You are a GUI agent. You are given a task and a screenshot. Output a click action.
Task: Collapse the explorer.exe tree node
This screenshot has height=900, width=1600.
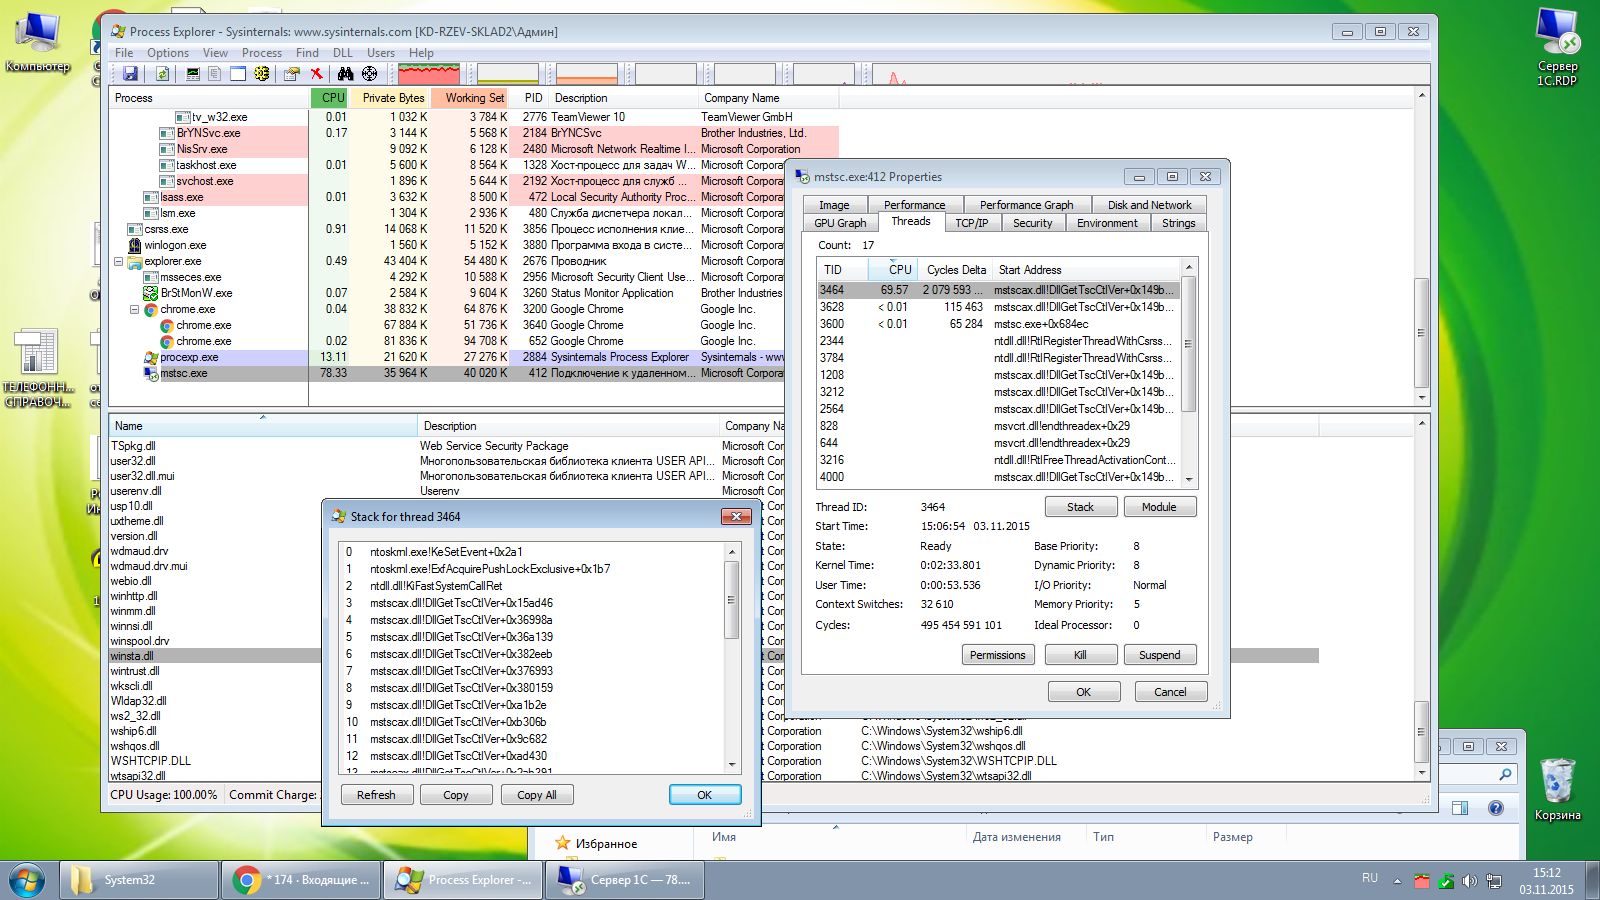[118, 261]
